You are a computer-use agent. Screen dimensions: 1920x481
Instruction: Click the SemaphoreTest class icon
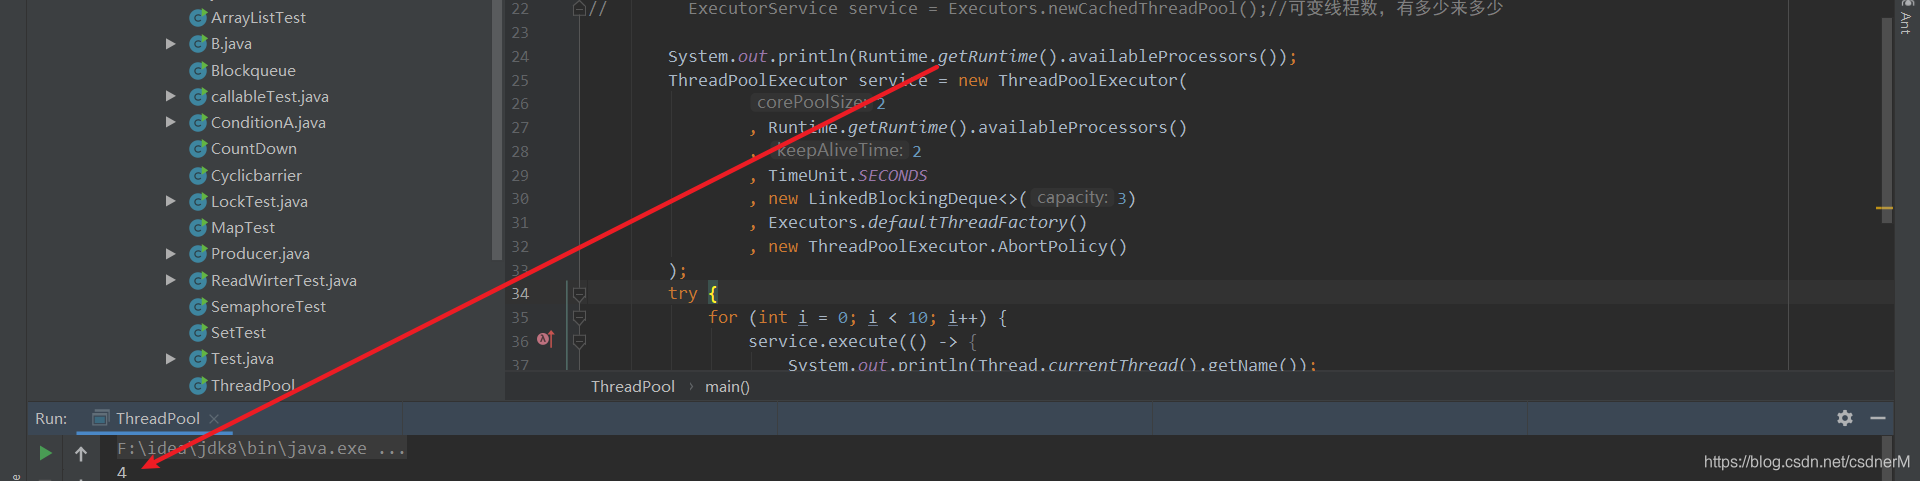pyautogui.click(x=198, y=306)
